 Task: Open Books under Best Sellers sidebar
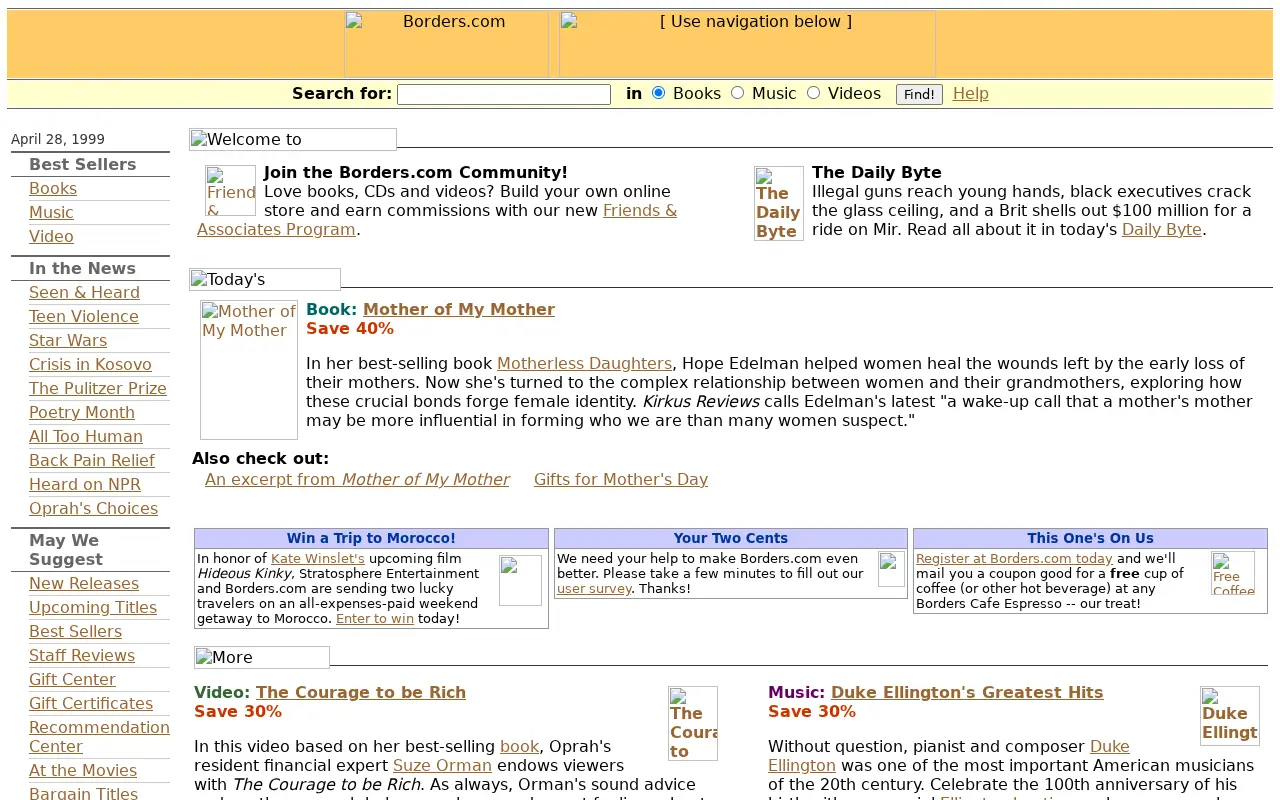(53, 188)
